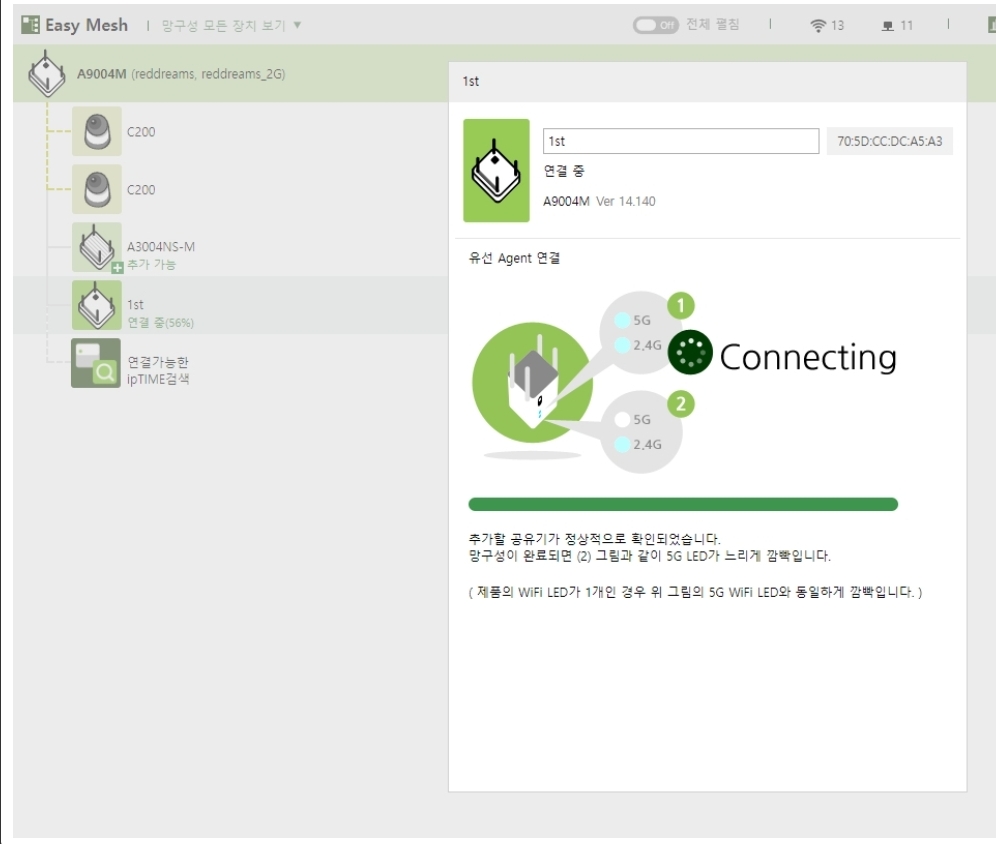Click the MAC address 70:5D:CC:DC:A5:A3
The width and height of the screenshot is (996, 844).
coord(889,141)
